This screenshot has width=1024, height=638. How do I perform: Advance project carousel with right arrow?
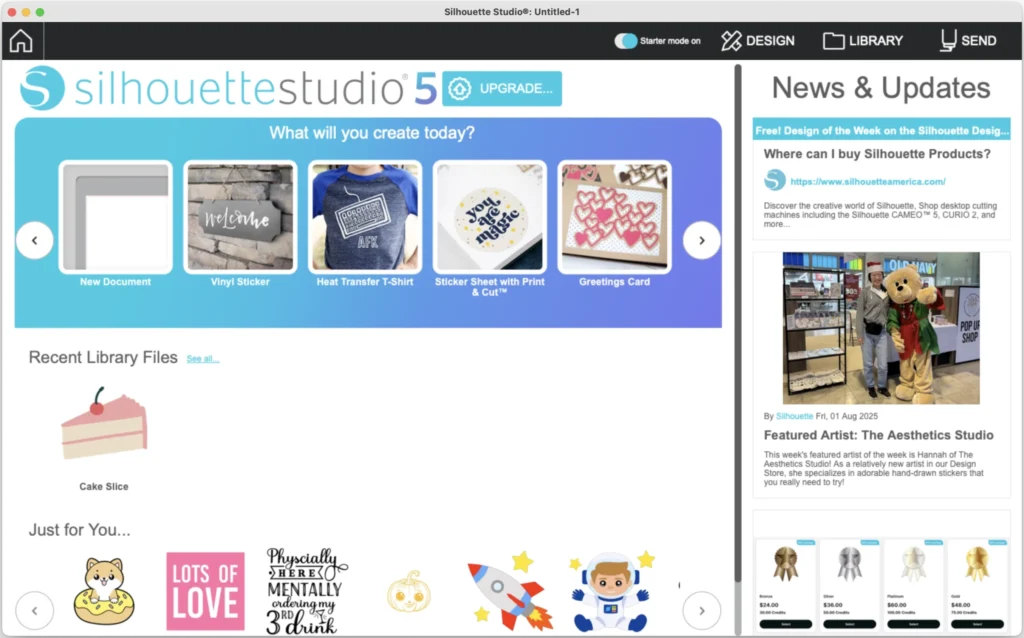coord(701,240)
